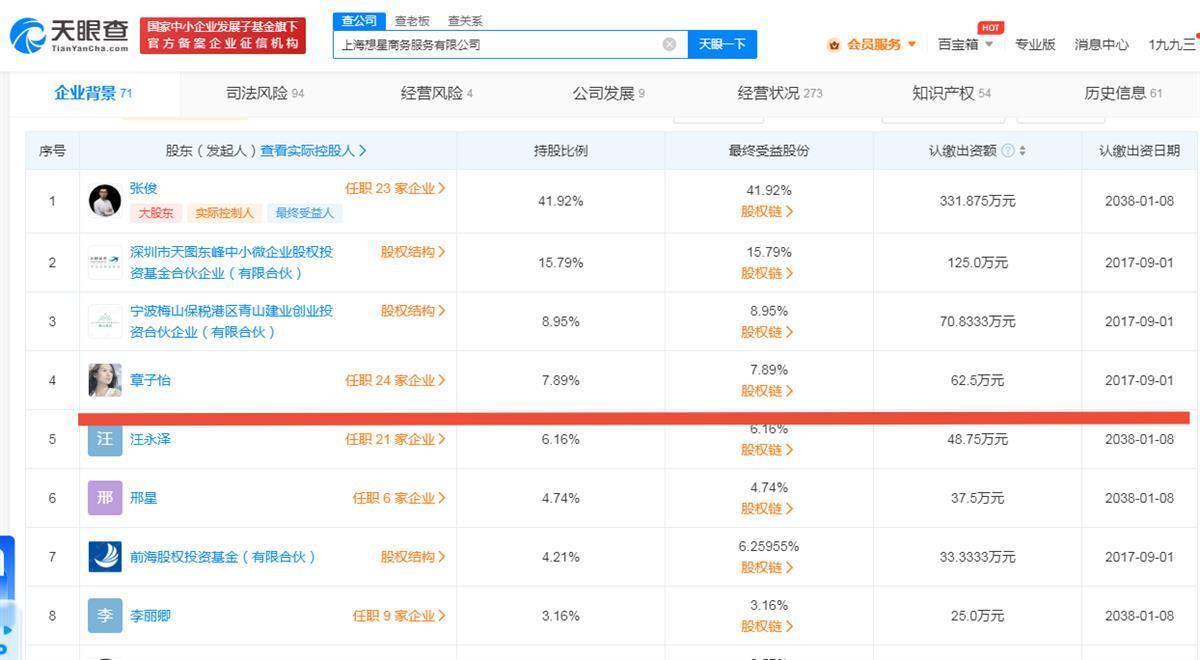Clear the search box with X icon
This screenshot has width=1200, height=660.
pyautogui.click(x=669, y=44)
